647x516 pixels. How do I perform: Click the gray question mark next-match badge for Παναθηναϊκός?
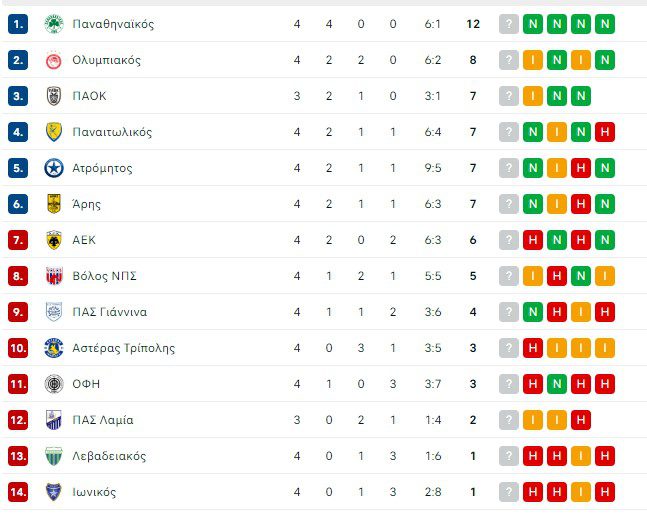click(509, 24)
